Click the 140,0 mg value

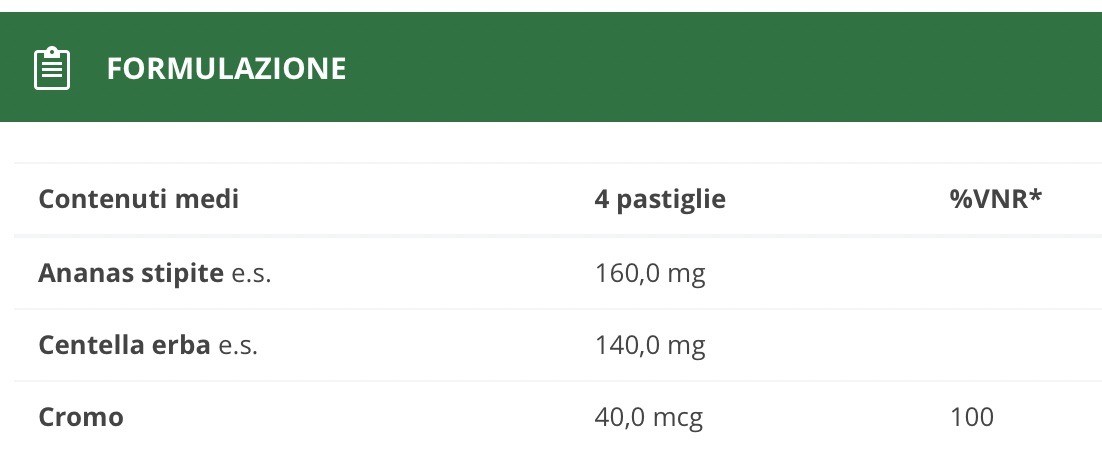click(650, 346)
